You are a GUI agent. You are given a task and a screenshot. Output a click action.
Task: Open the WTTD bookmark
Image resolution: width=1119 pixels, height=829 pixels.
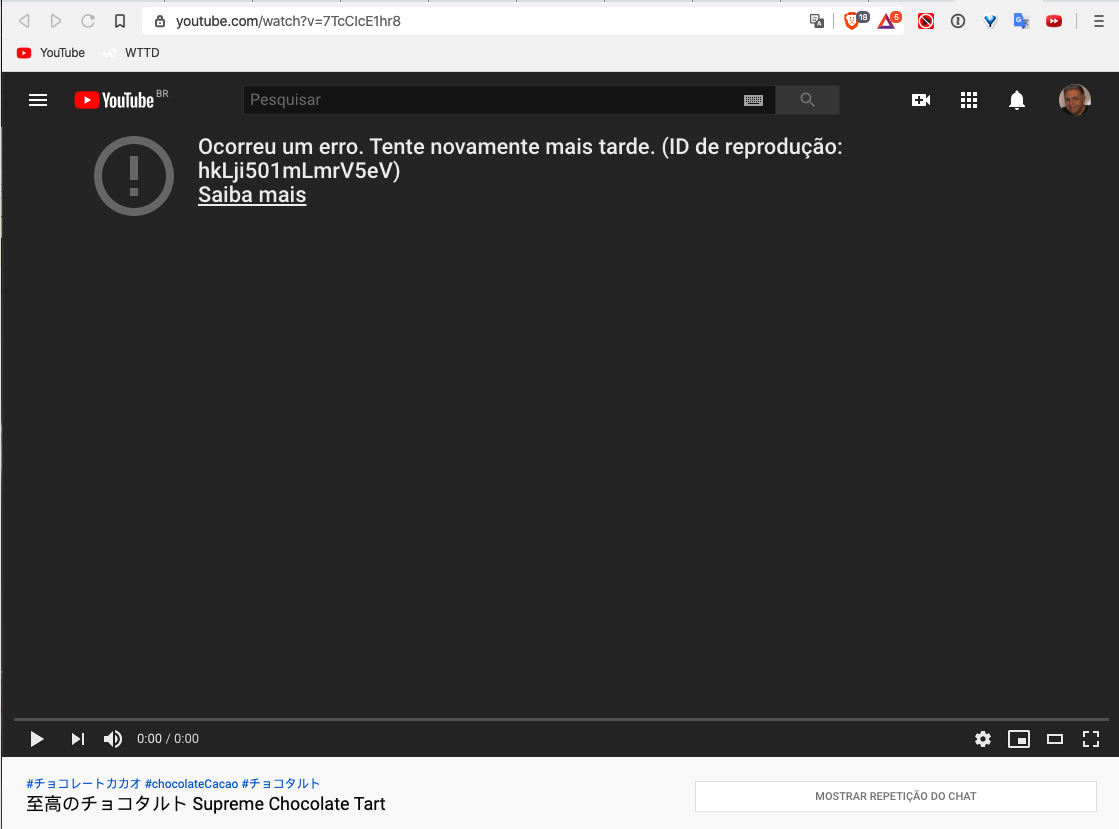pyautogui.click(x=132, y=53)
